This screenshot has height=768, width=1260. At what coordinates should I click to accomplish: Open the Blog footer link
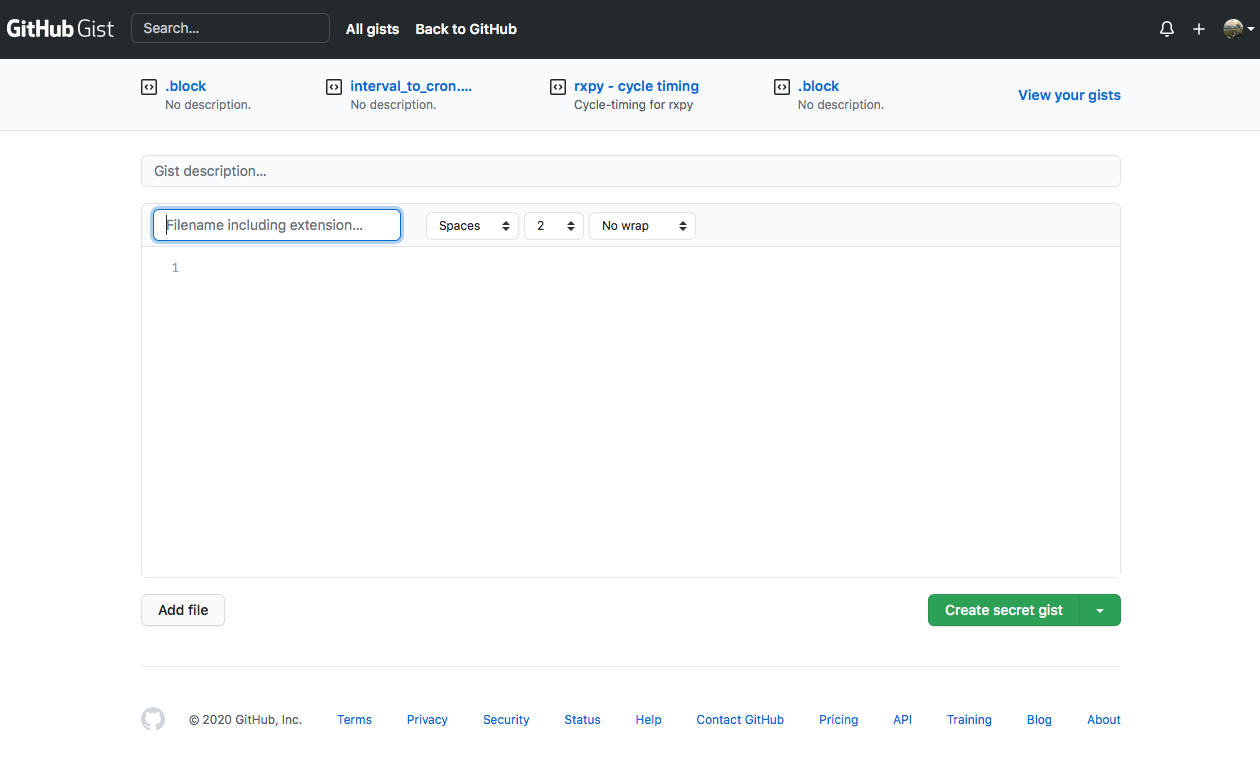[x=1039, y=720]
